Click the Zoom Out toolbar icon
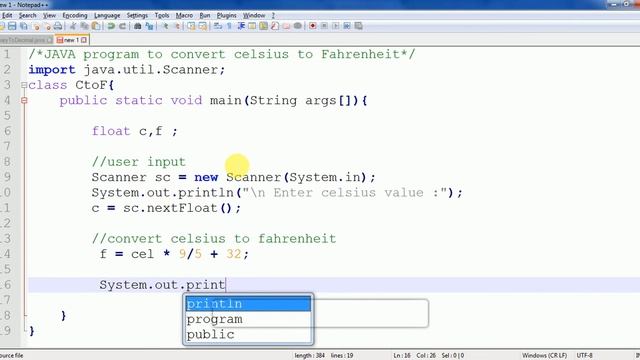640x360 pixels. point(177,26)
